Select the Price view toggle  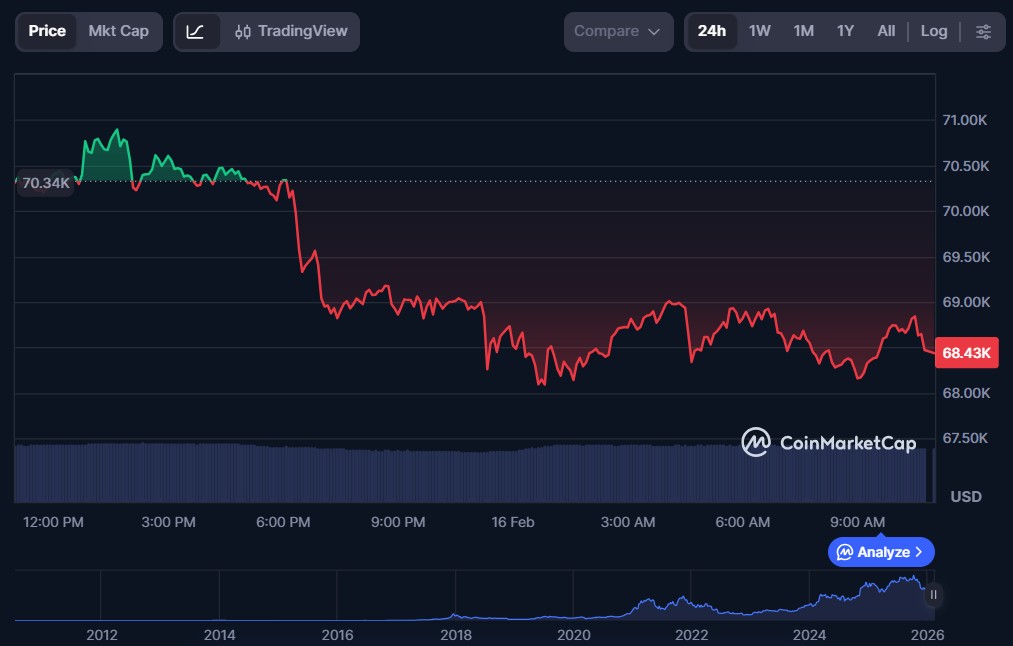click(47, 32)
